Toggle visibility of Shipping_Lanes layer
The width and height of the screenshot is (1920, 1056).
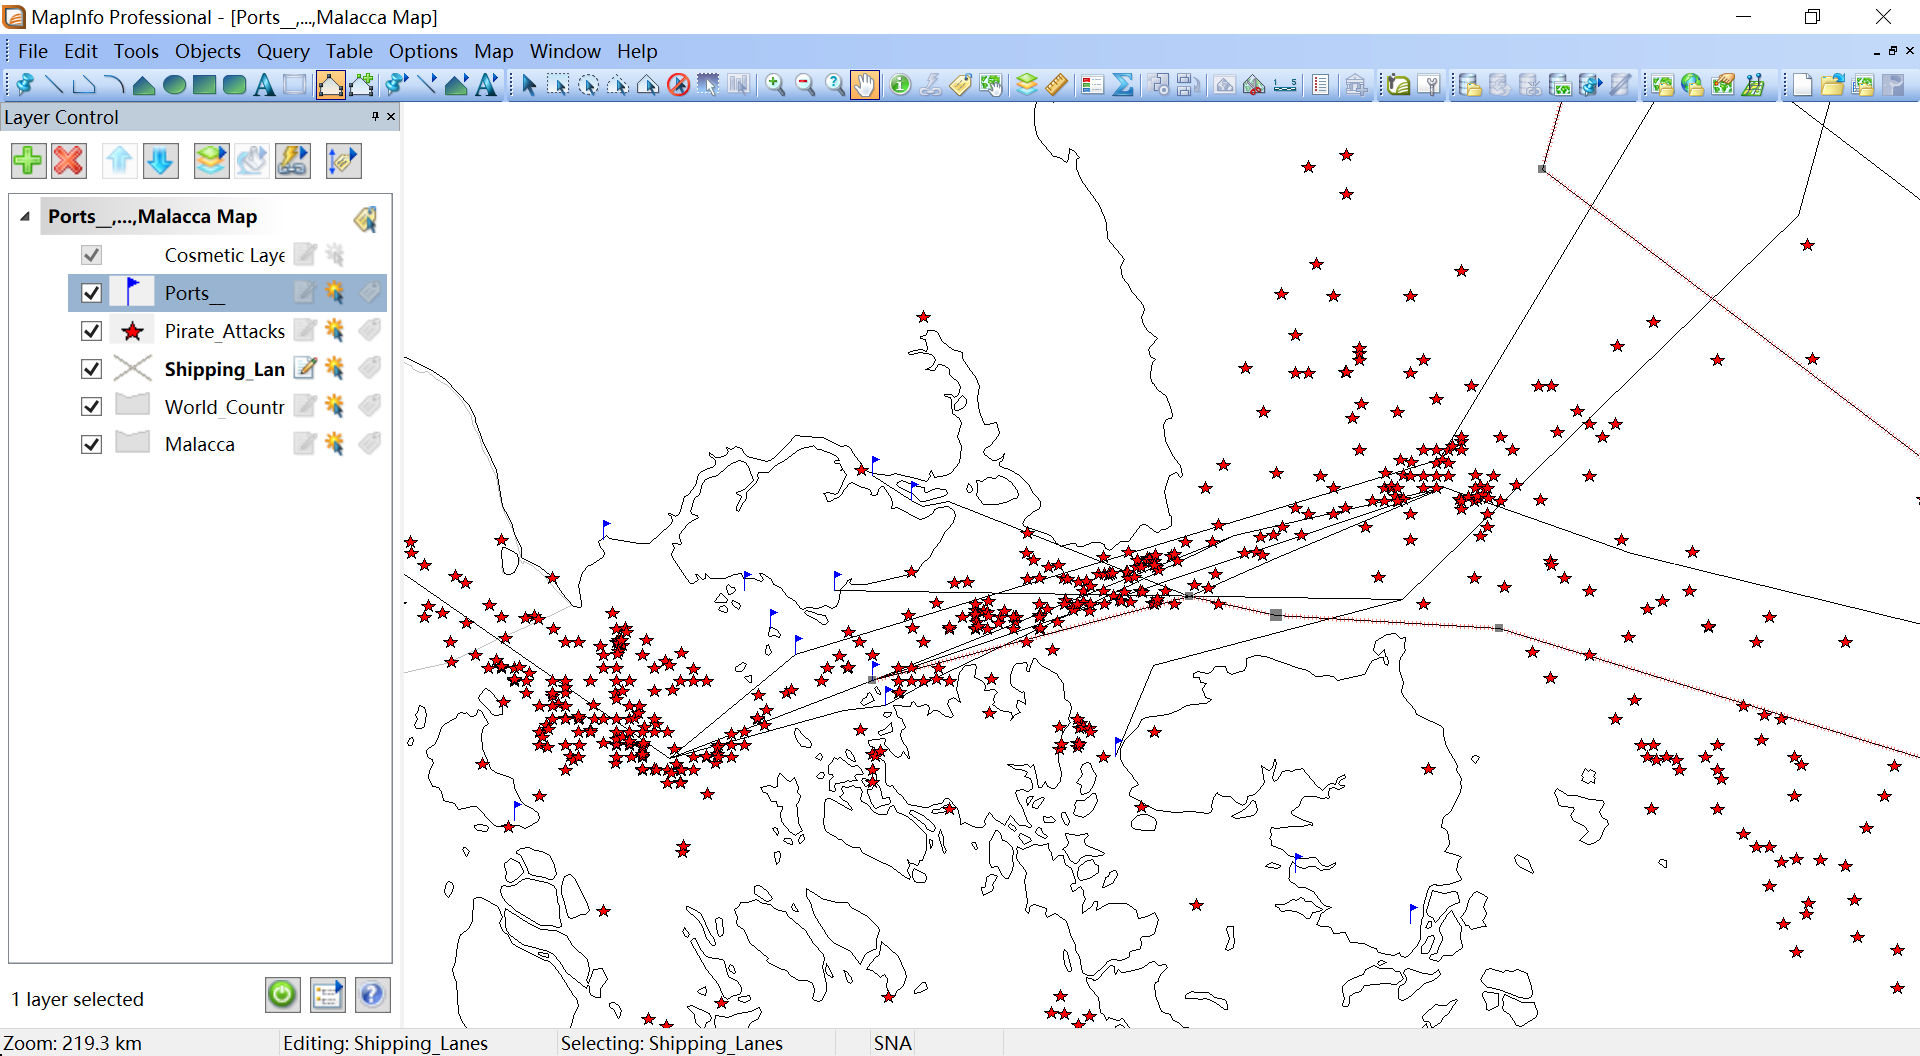(91, 369)
